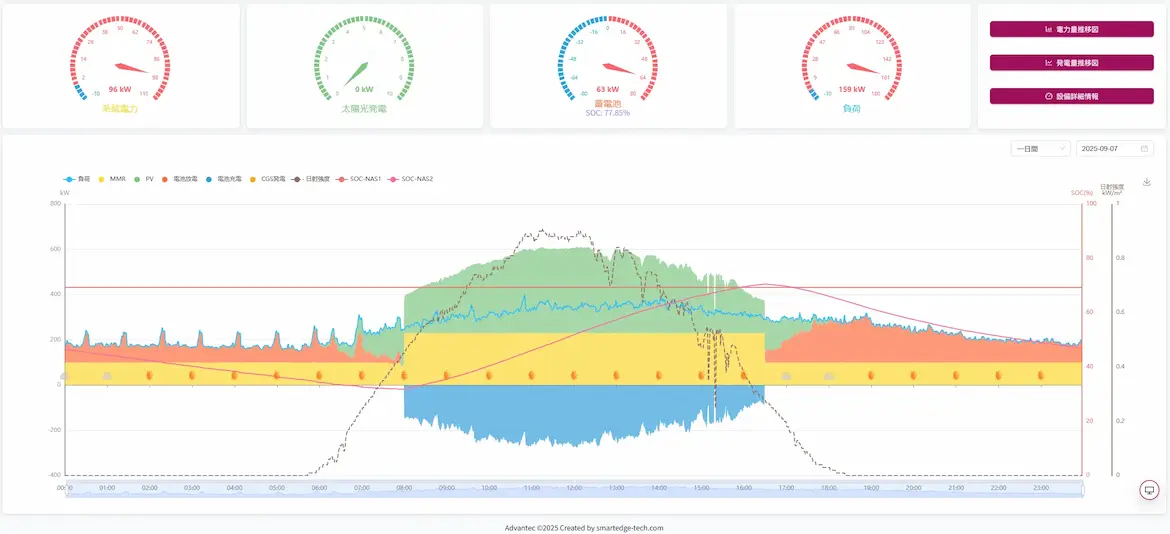The image size is (1170, 534).
Task: Toggle the CGS発電 legend series
Action: point(268,179)
